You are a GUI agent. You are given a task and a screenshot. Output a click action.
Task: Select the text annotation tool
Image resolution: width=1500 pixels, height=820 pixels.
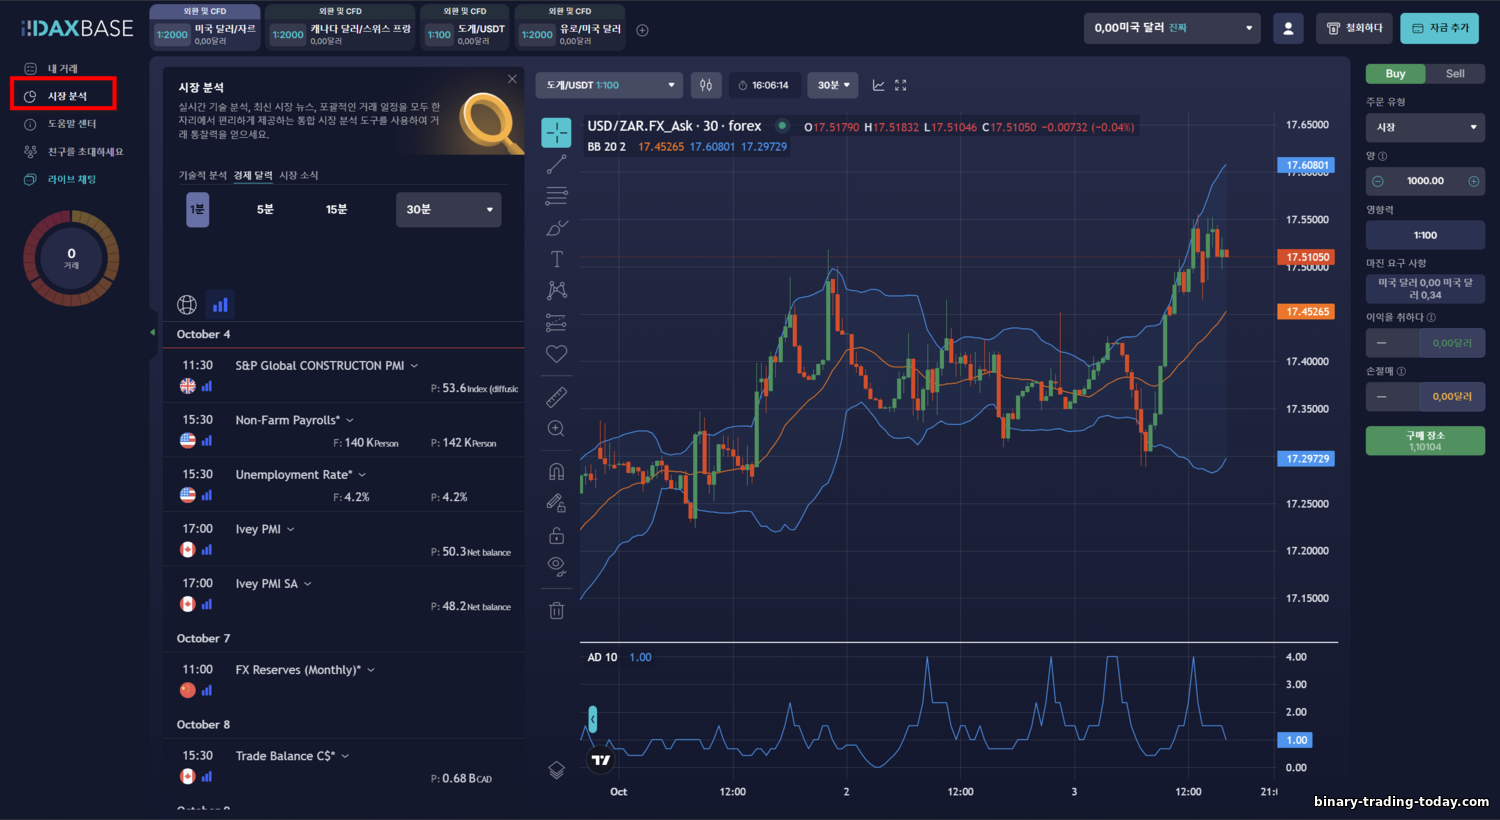tap(556, 259)
